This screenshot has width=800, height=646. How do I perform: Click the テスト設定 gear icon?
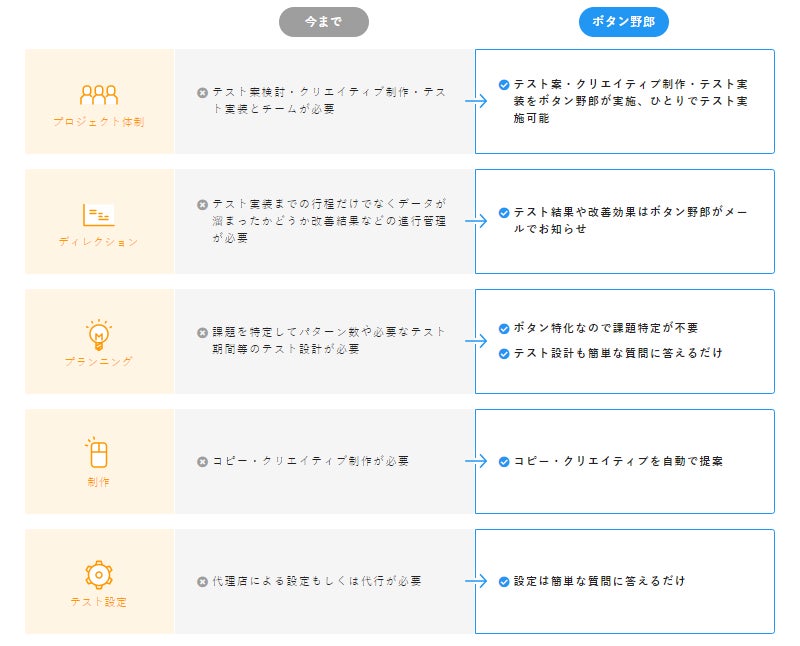99,574
